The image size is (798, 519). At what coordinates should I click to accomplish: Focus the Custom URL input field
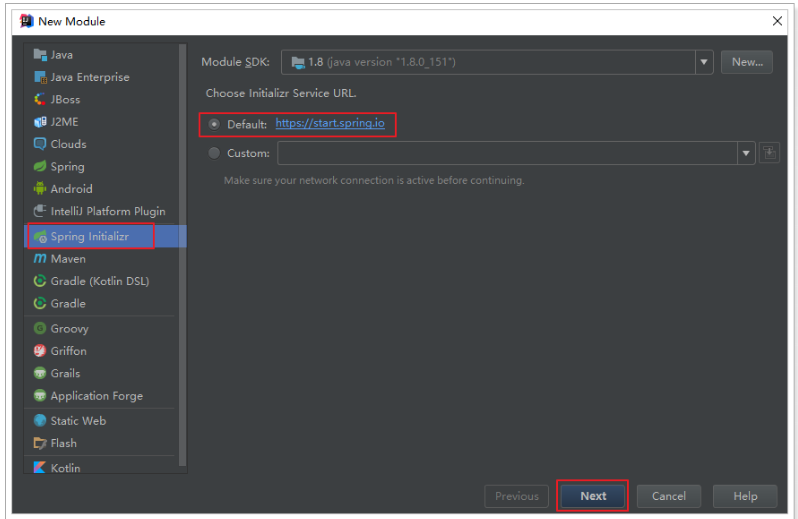[507, 153]
